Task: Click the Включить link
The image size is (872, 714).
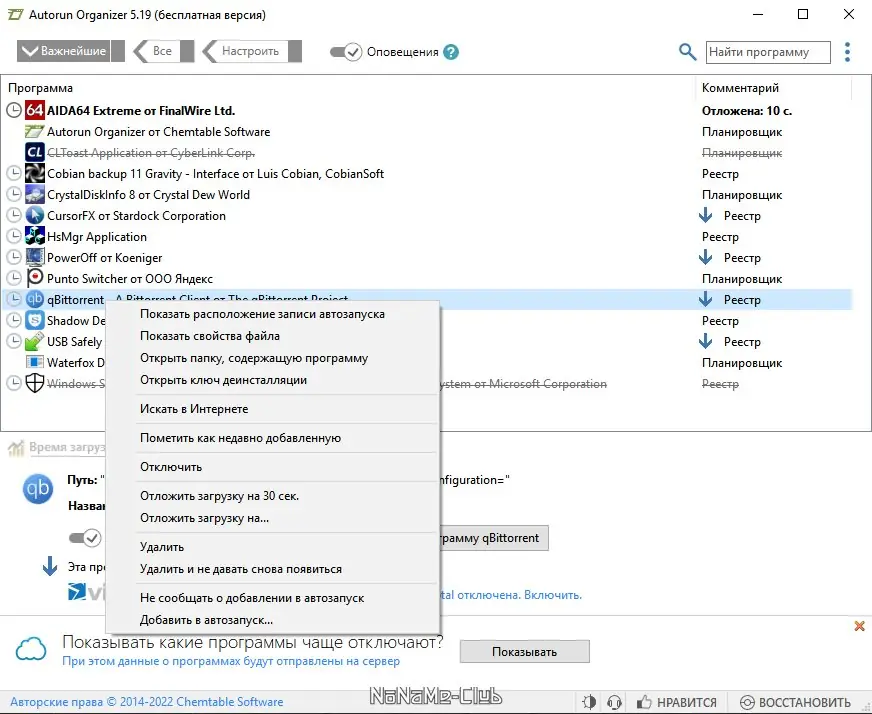Action: tap(553, 595)
